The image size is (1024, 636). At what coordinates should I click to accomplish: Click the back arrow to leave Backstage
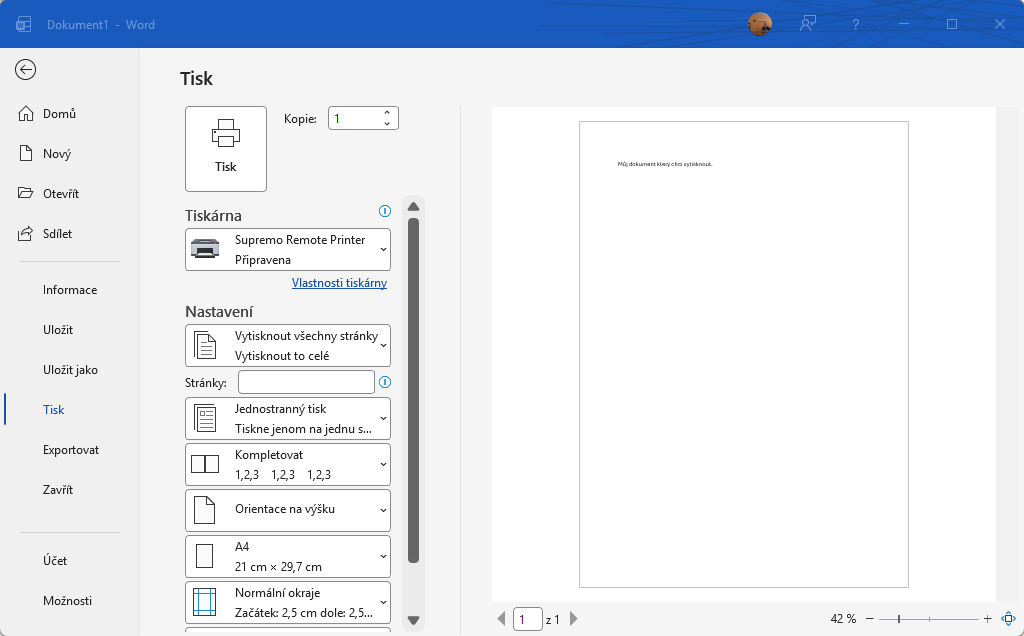click(x=25, y=70)
